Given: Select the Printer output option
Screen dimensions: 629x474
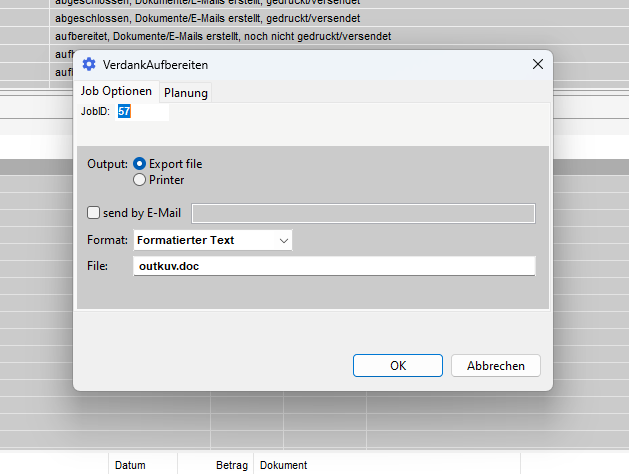Looking at the screenshot, I should point(140,180).
